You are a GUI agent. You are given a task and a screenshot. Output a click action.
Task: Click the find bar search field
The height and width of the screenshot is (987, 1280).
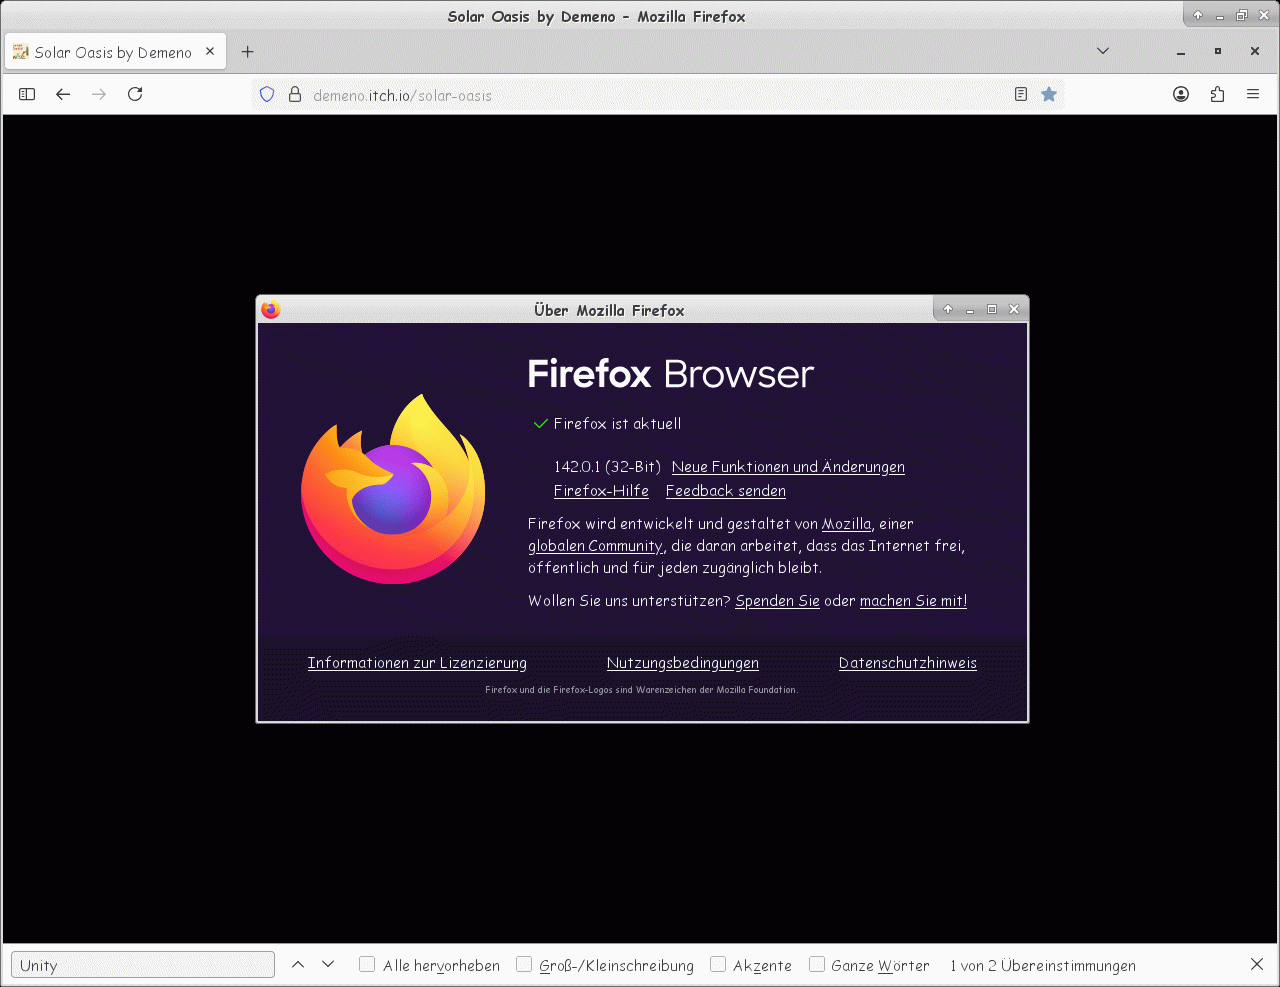point(143,965)
